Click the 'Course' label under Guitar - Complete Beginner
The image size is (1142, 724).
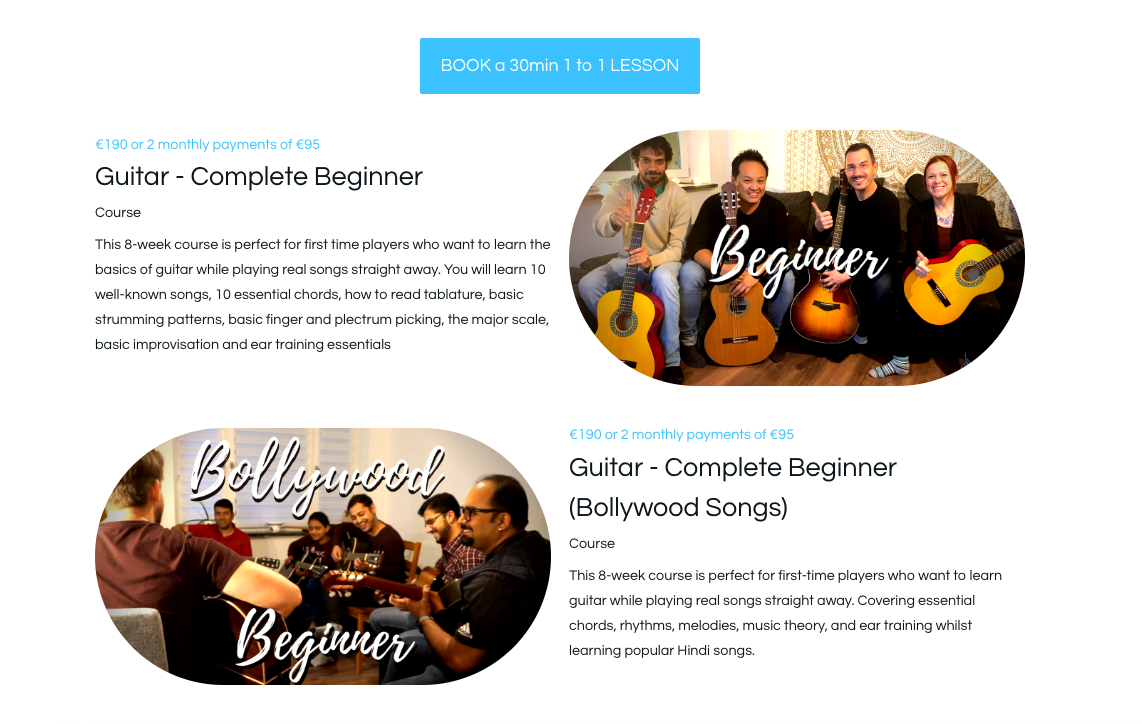click(x=118, y=213)
